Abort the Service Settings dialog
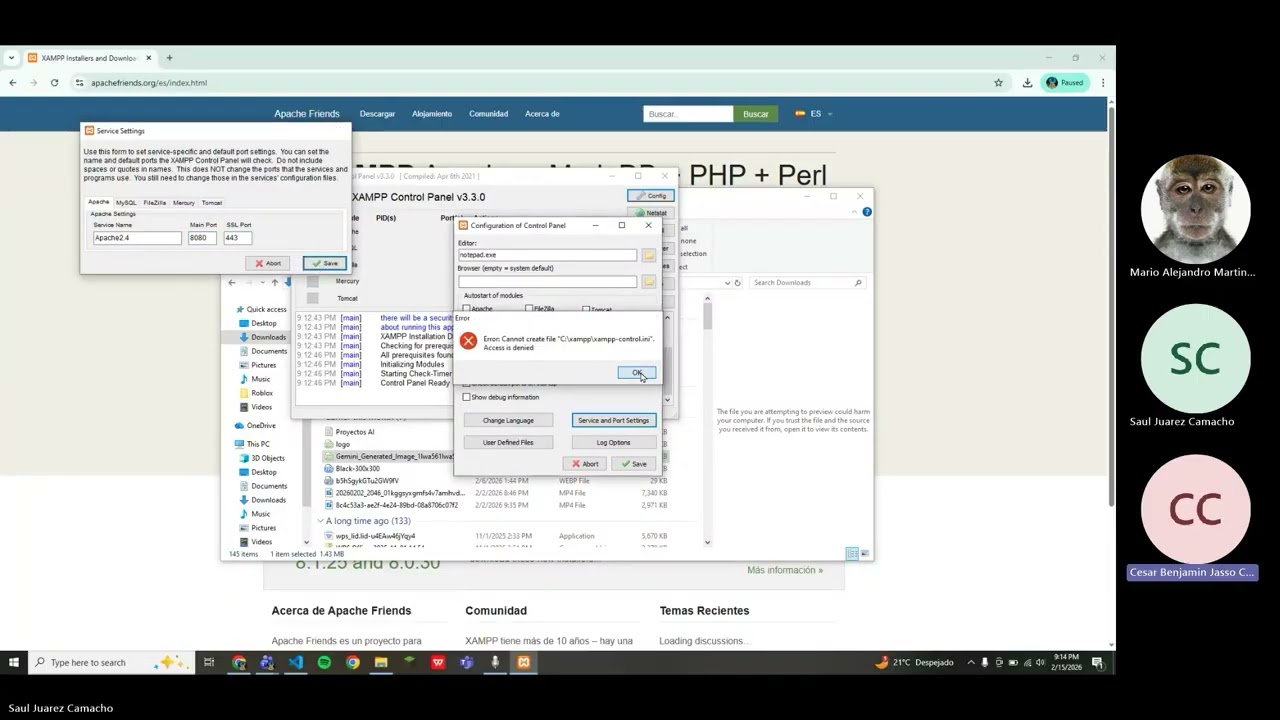Viewport: 1280px width, 720px height. [268, 263]
